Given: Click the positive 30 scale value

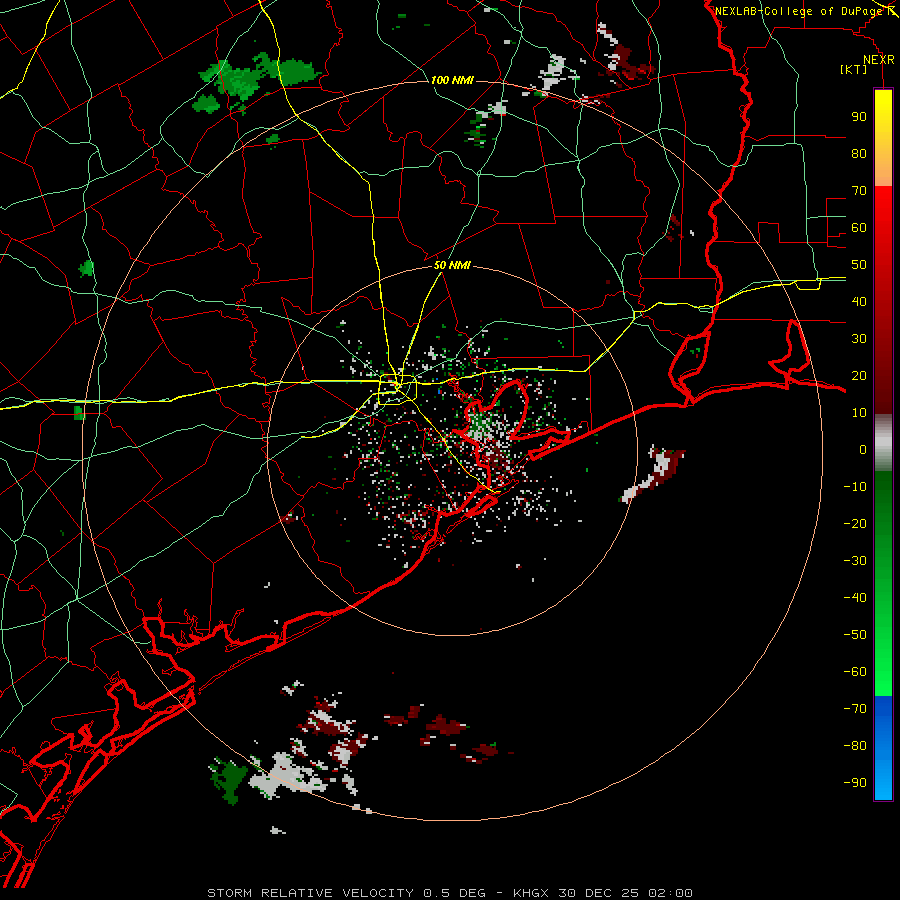Looking at the screenshot, I should tap(859, 339).
